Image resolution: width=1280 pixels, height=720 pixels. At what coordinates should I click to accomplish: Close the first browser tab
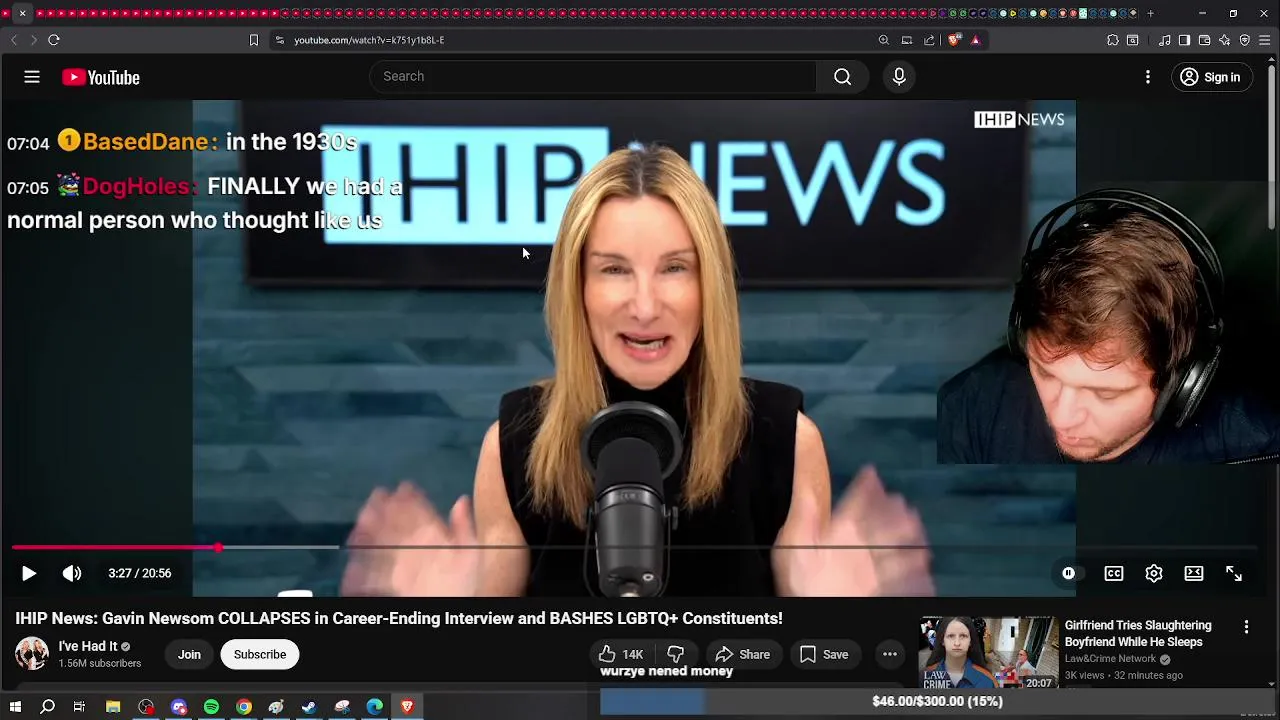pos(22,13)
